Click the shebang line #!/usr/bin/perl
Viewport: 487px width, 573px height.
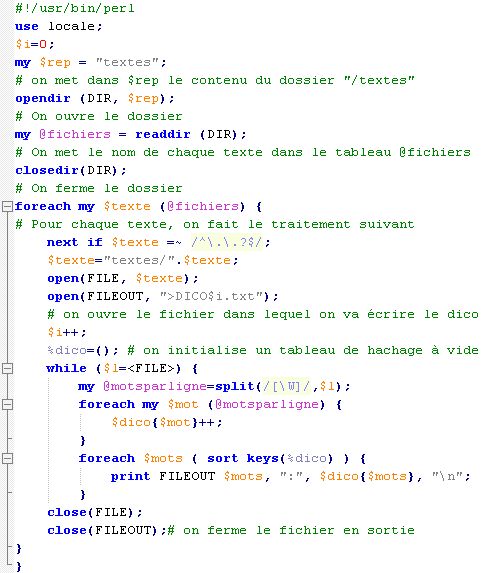[x=75, y=8]
